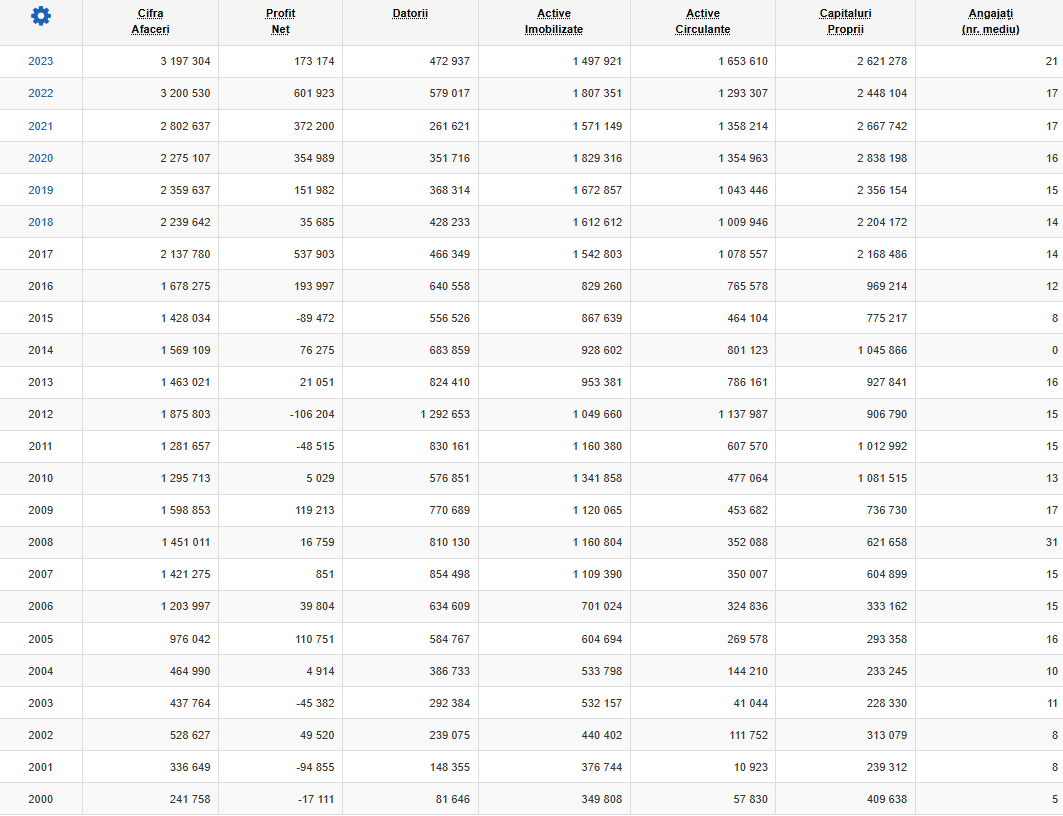This screenshot has width=1063, height=816.
Task: Select the 2002 year cell
Action: pyautogui.click(x=41, y=735)
